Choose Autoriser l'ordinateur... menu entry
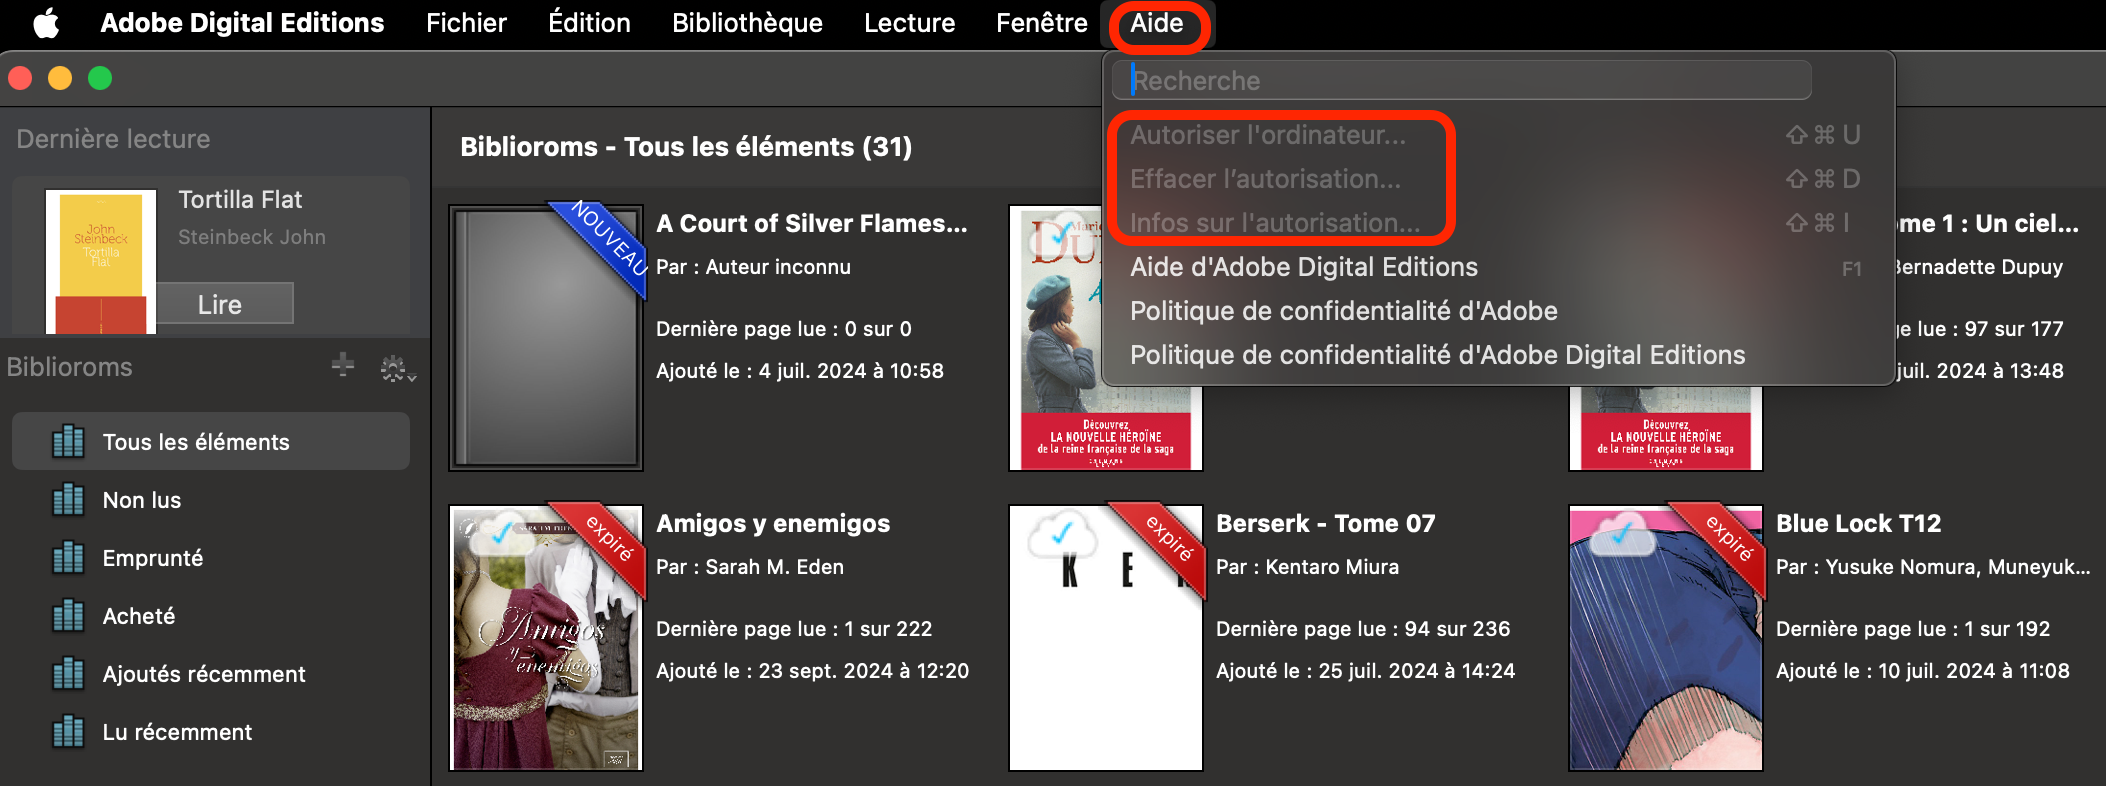 1498,135
